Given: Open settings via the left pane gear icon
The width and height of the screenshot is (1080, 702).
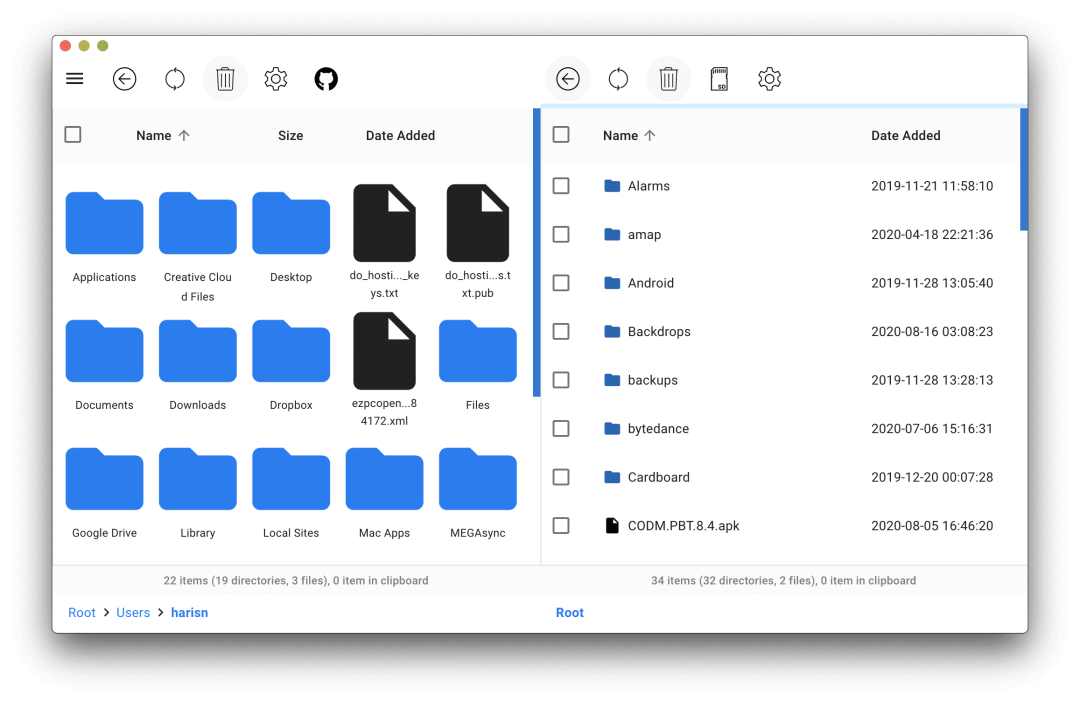Looking at the screenshot, I should coord(276,78).
